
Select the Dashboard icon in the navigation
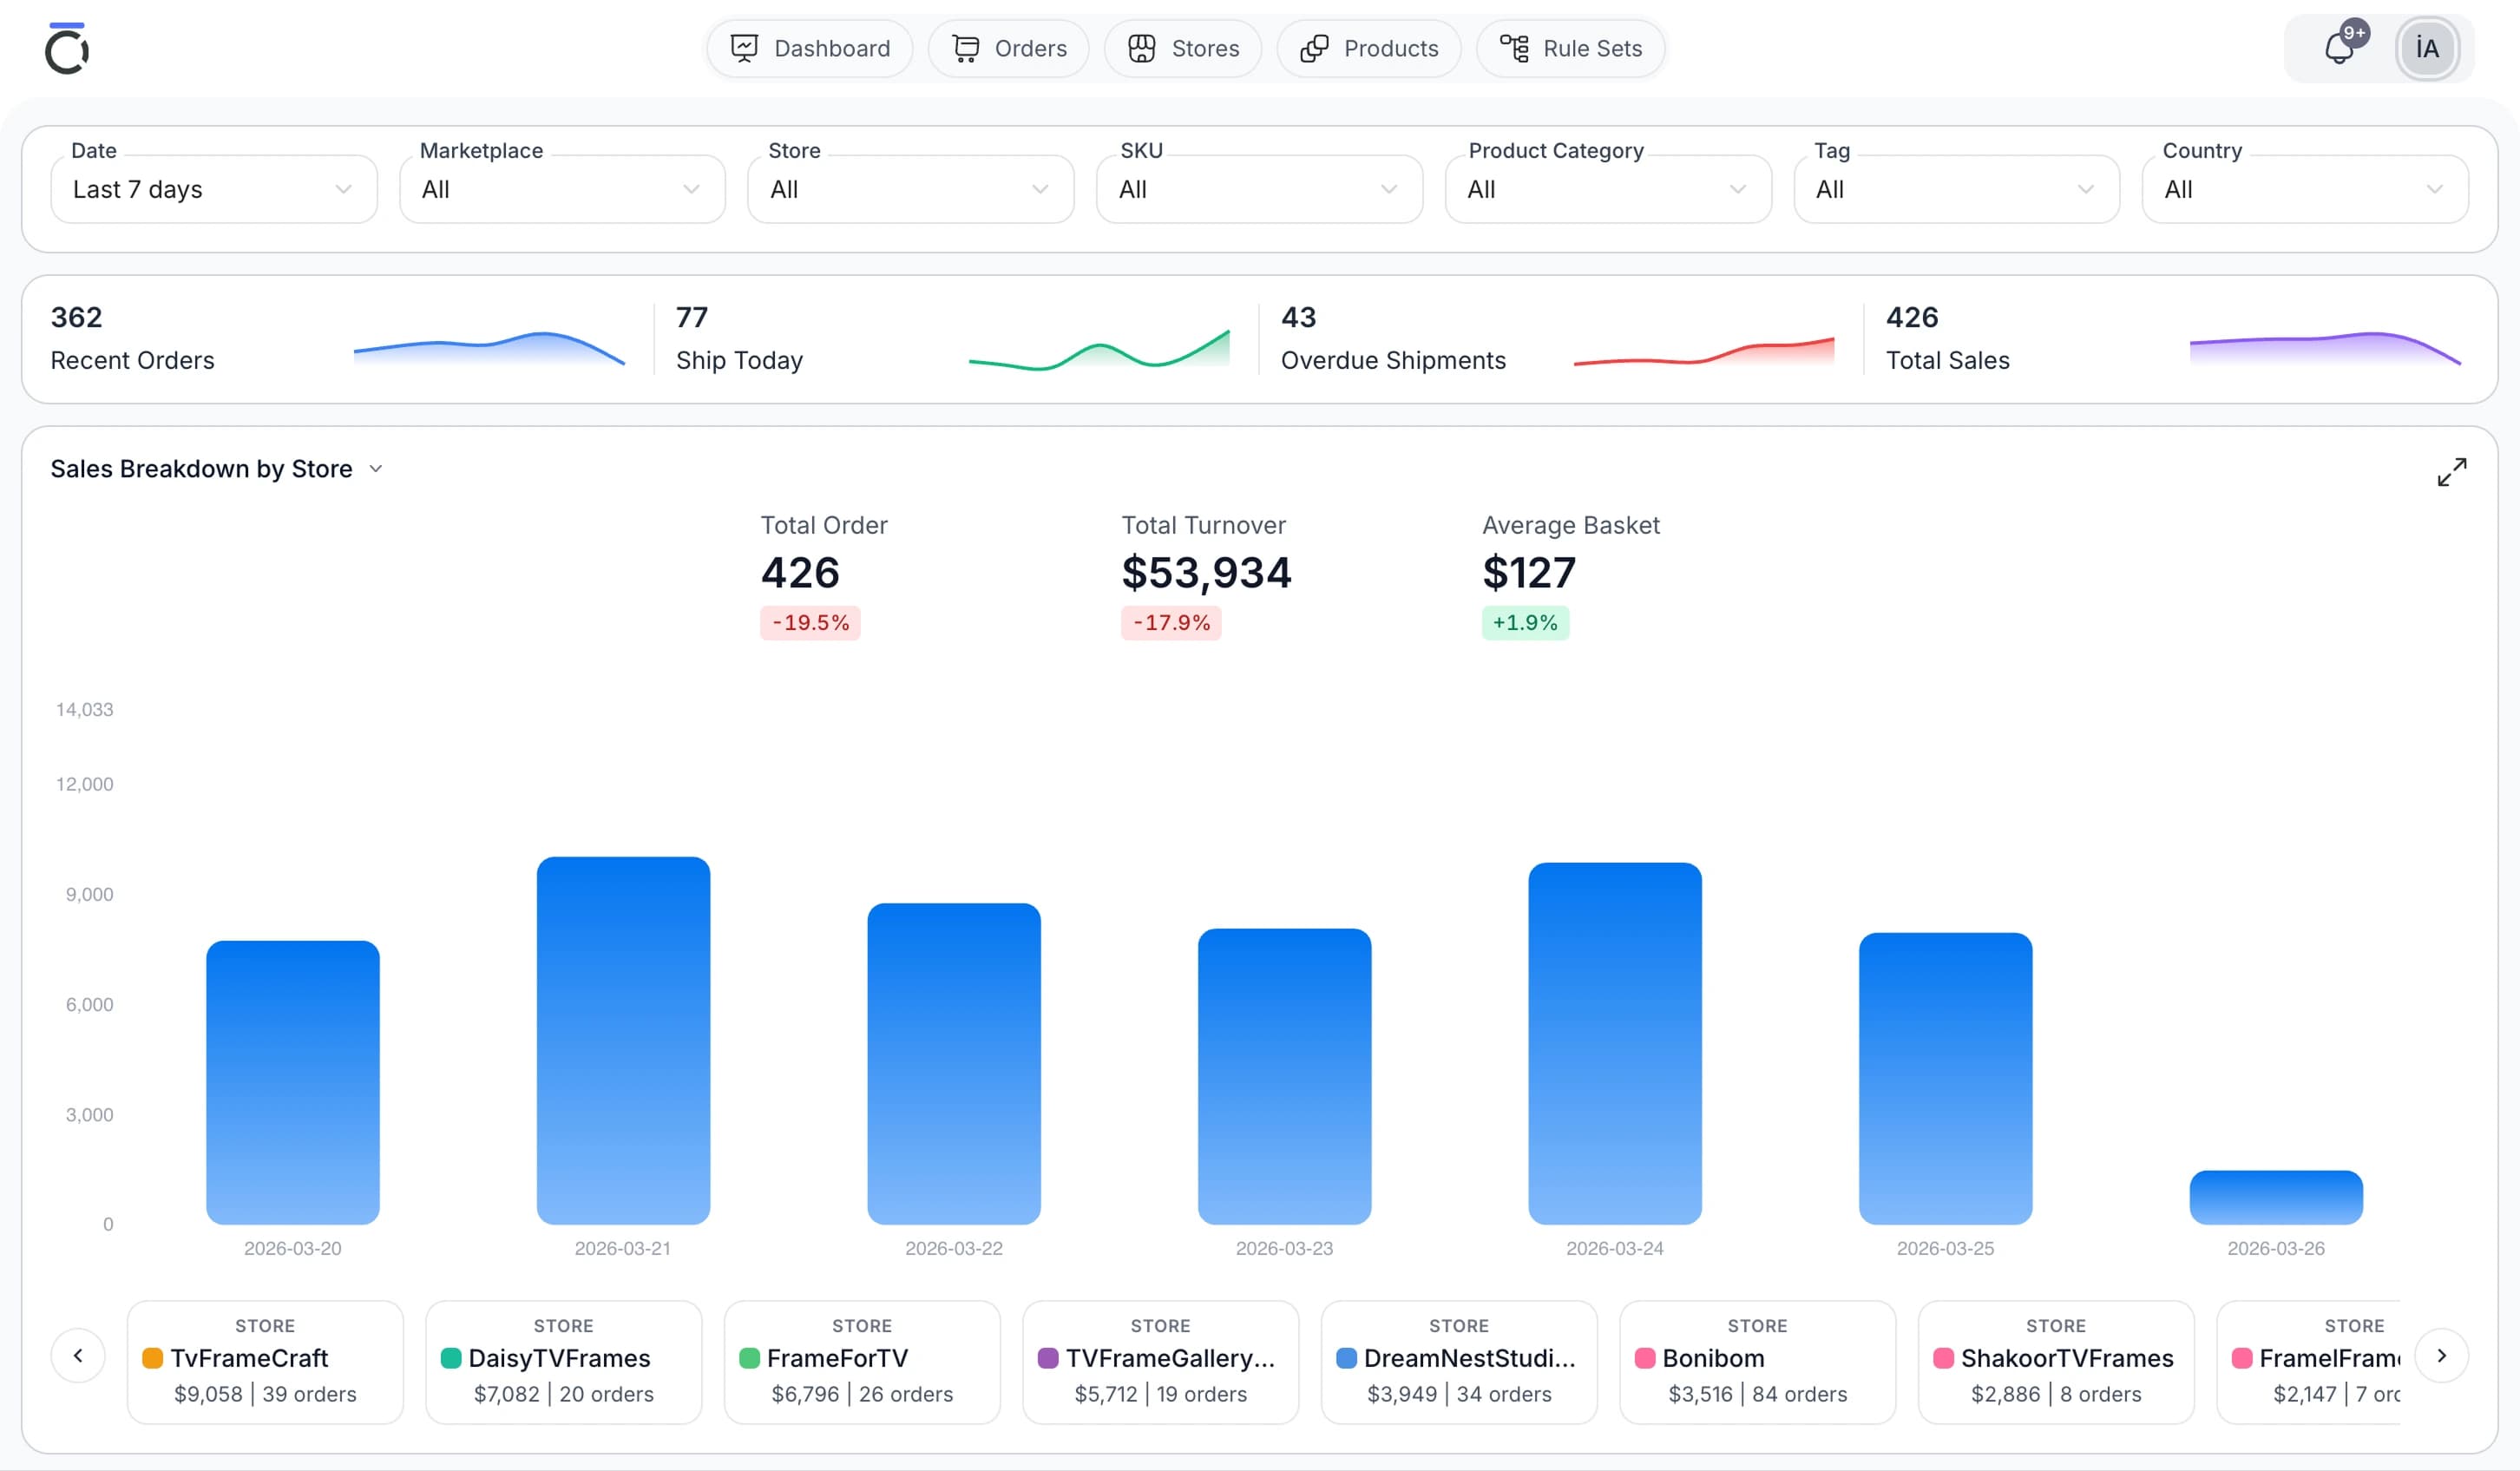click(x=744, y=47)
